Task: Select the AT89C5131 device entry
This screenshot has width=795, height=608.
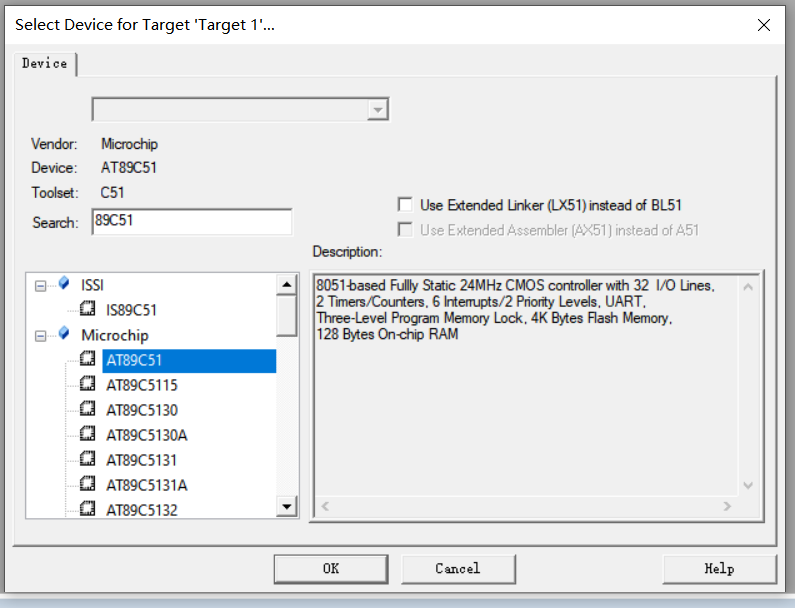Action: (x=141, y=460)
